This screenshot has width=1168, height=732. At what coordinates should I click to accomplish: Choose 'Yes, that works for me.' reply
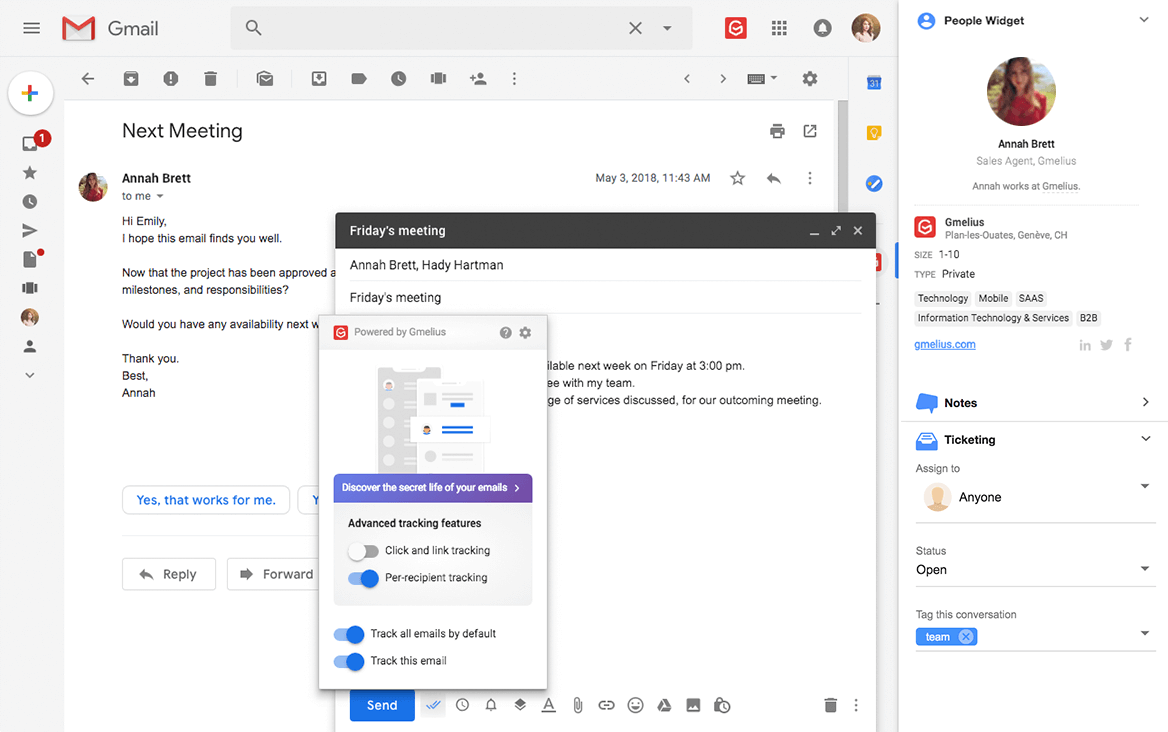[206, 500]
